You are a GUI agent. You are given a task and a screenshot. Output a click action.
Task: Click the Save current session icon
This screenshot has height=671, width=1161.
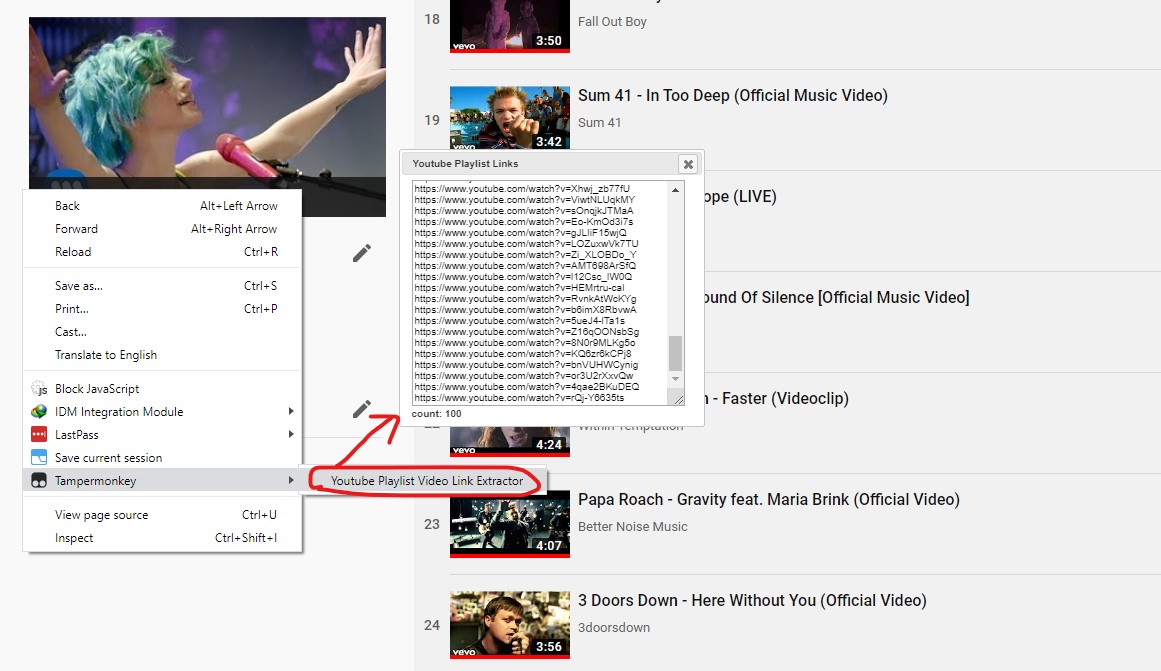pos(39,458)
